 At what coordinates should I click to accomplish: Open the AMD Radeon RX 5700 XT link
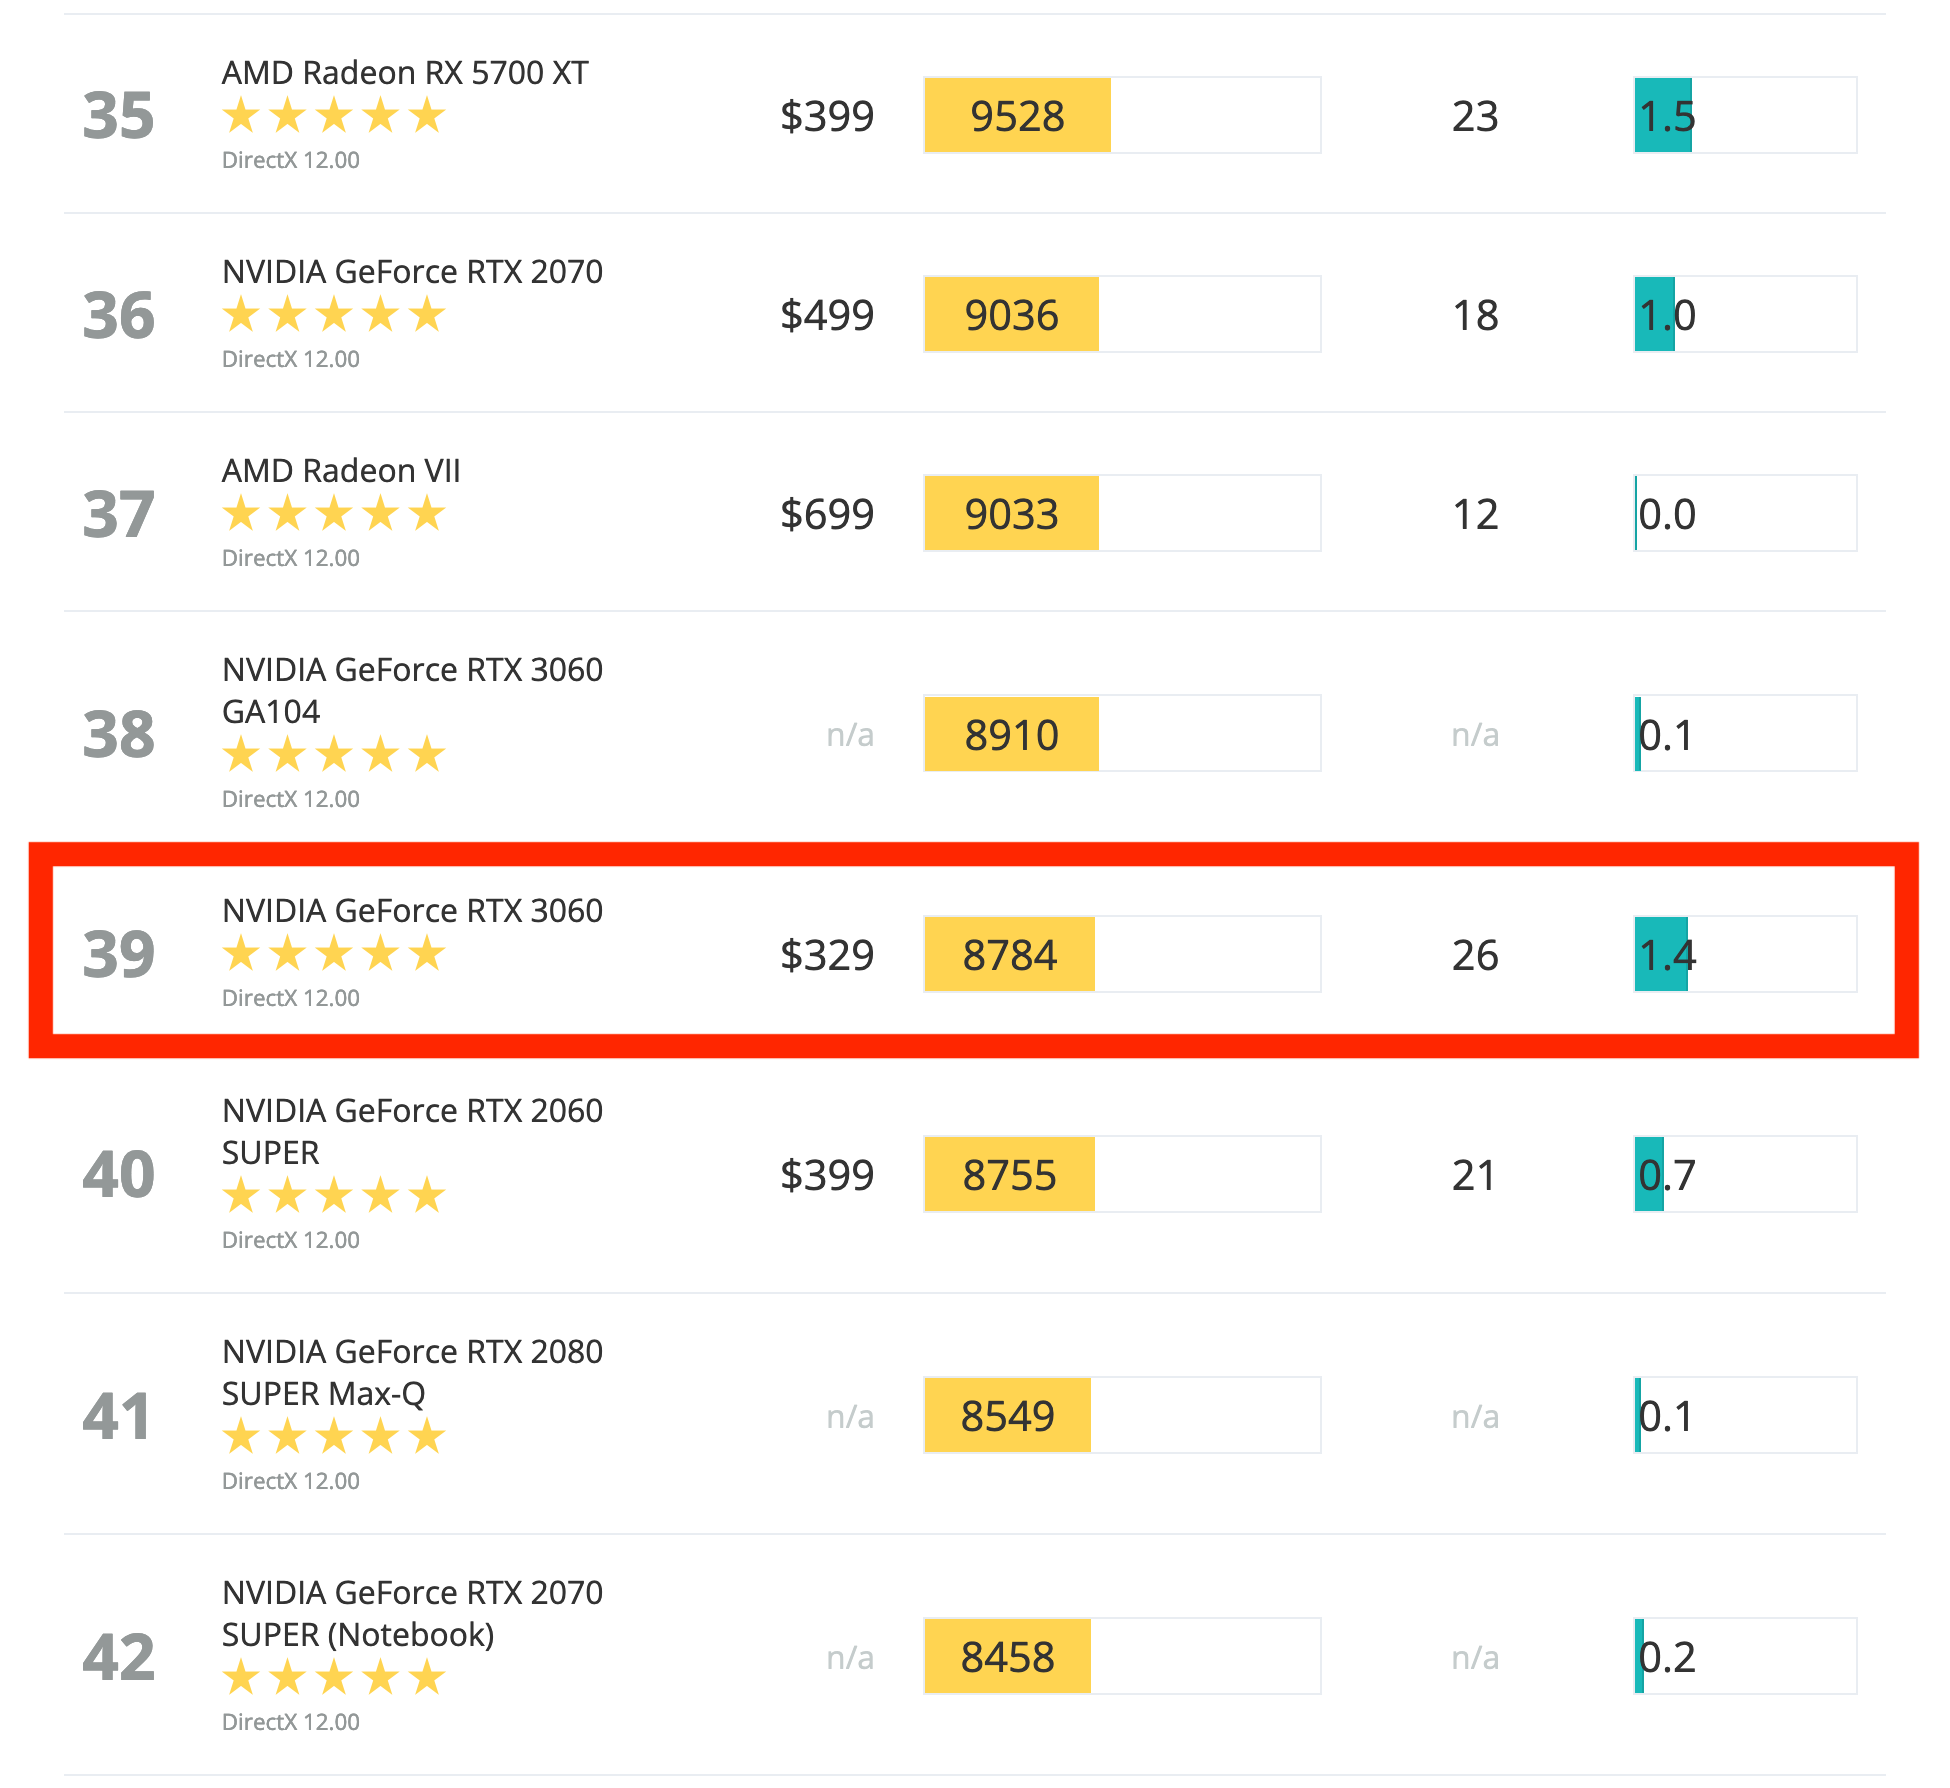tap(405, 73)
